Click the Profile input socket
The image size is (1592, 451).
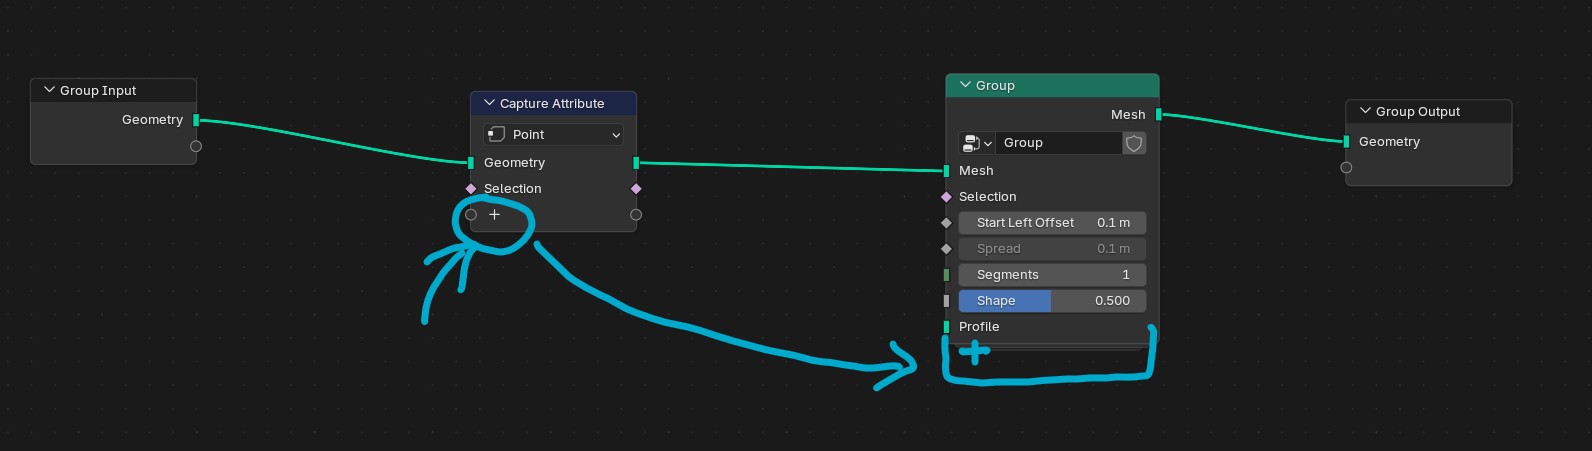point(946,327)
